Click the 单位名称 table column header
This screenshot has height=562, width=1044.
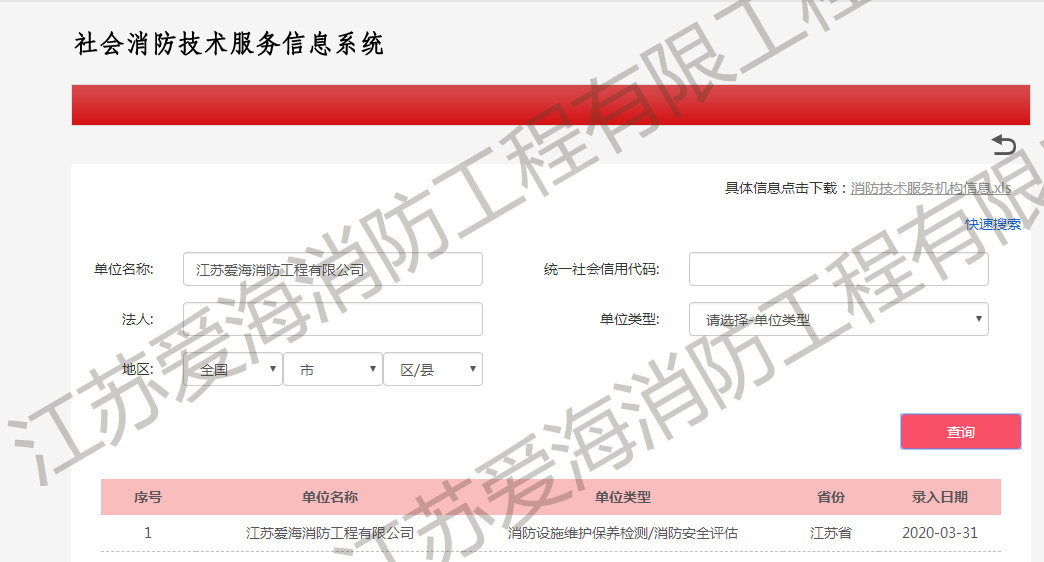click(x=330, y=497)
